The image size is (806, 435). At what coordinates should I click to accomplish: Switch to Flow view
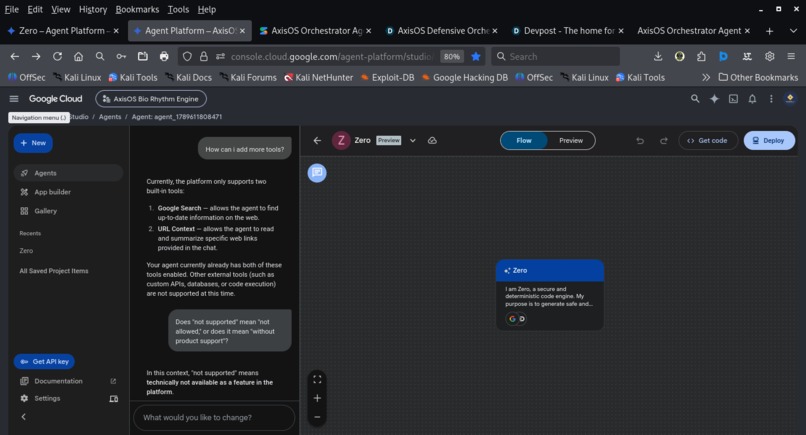pyautogui.click(x=524, y=140)
